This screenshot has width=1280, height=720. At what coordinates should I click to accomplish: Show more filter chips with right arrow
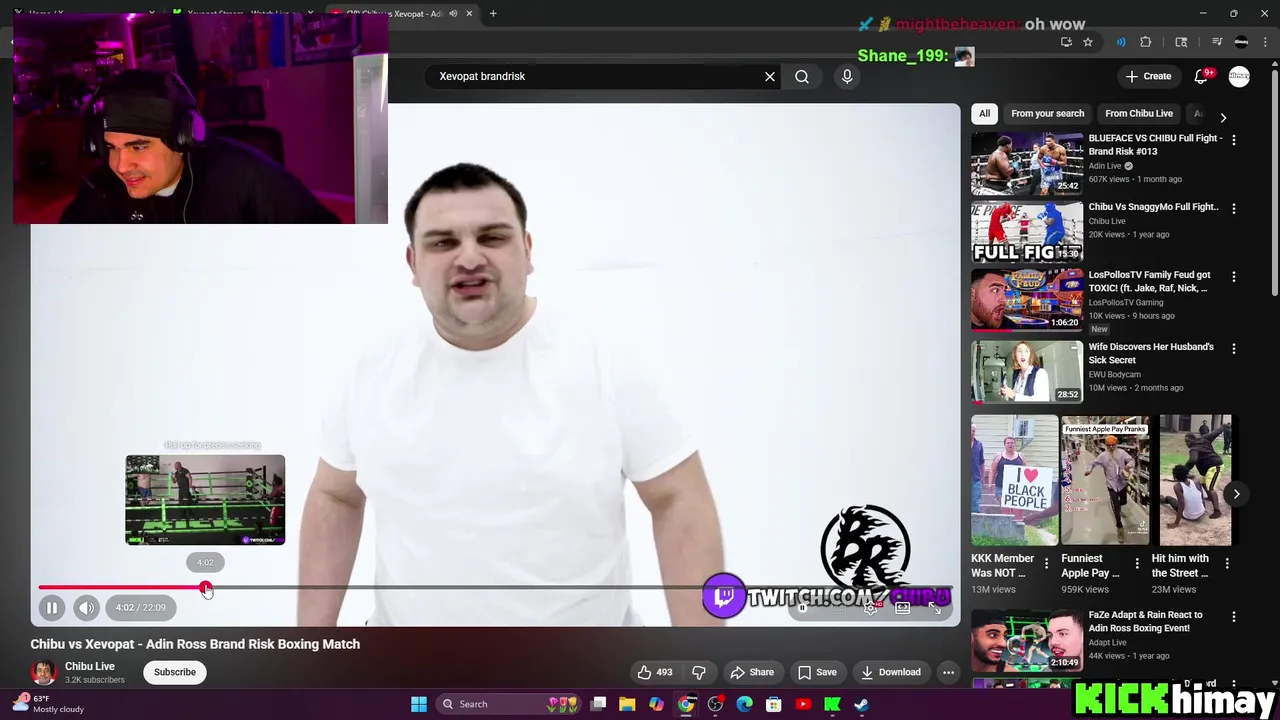pyautogui.click(x=1222, y=117)
